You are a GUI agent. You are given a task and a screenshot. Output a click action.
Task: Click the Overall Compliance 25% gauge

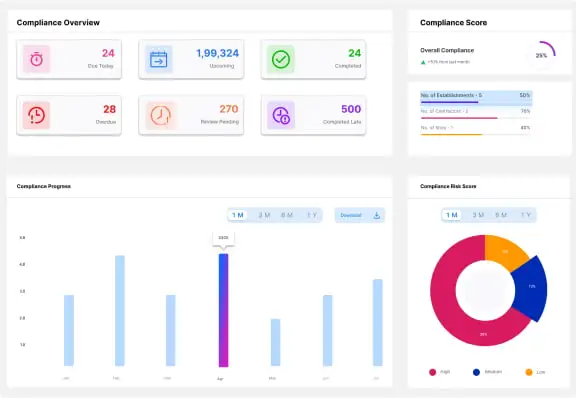click(x=541, y=55)
